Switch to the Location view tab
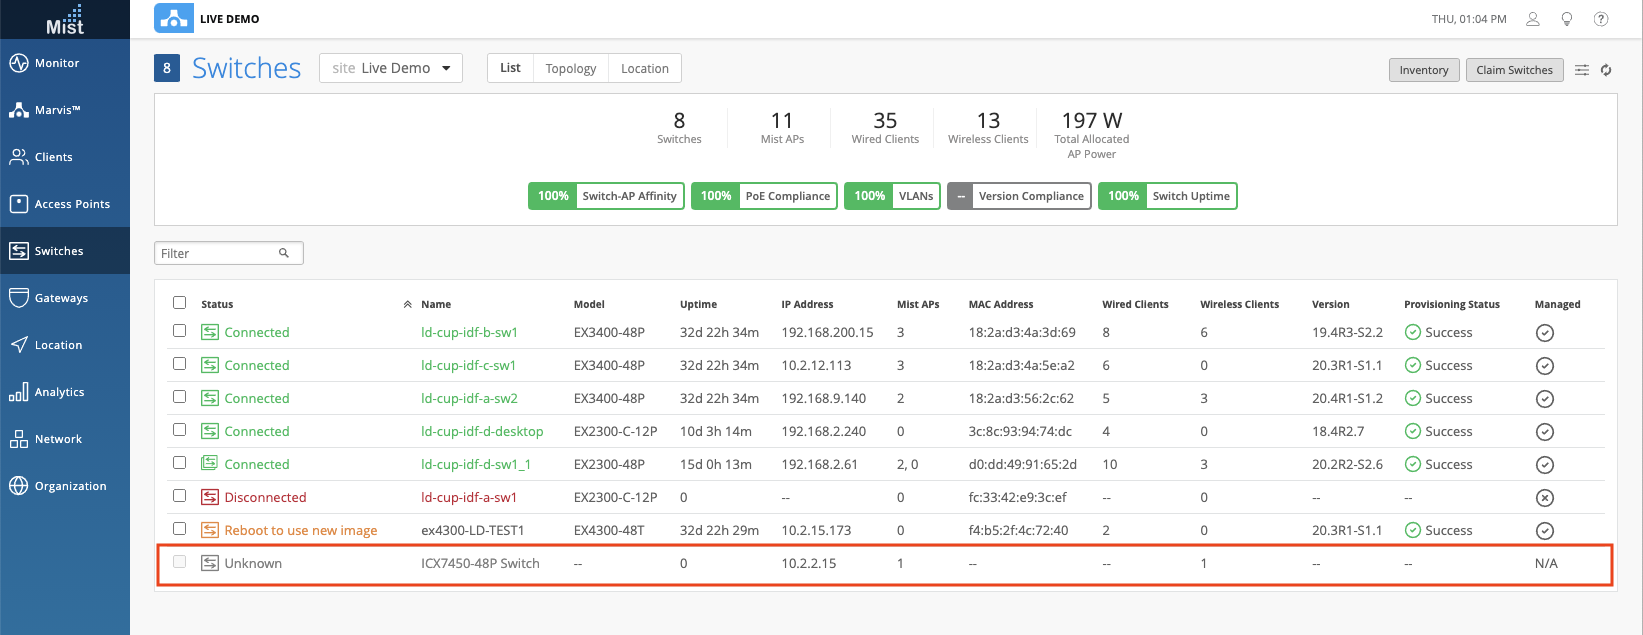The image size is (1643, 635). [644, 68]
